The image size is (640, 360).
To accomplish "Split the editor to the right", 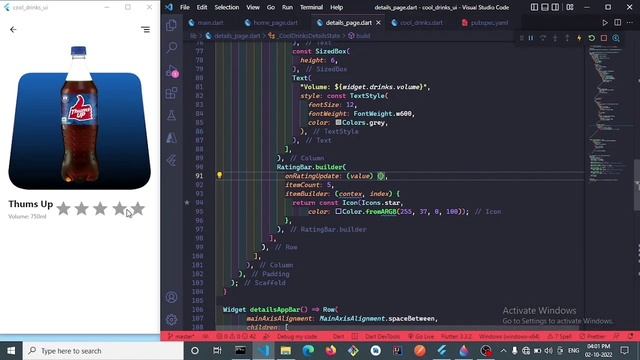I will coord(618,22).
